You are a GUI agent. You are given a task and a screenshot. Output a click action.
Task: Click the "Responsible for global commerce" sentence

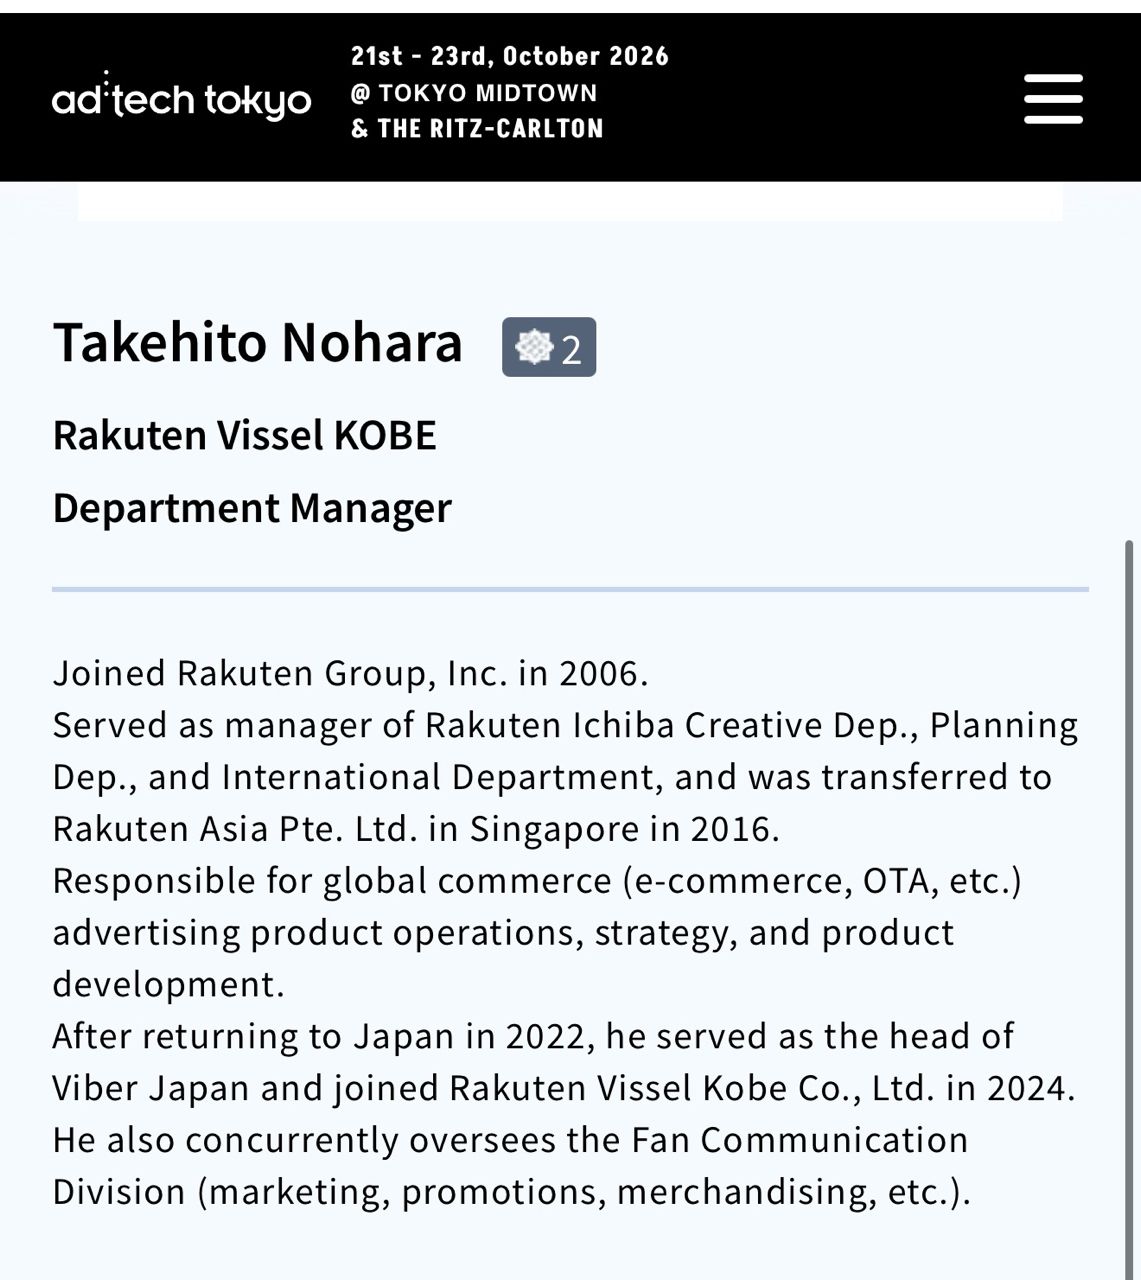[331, 882]
